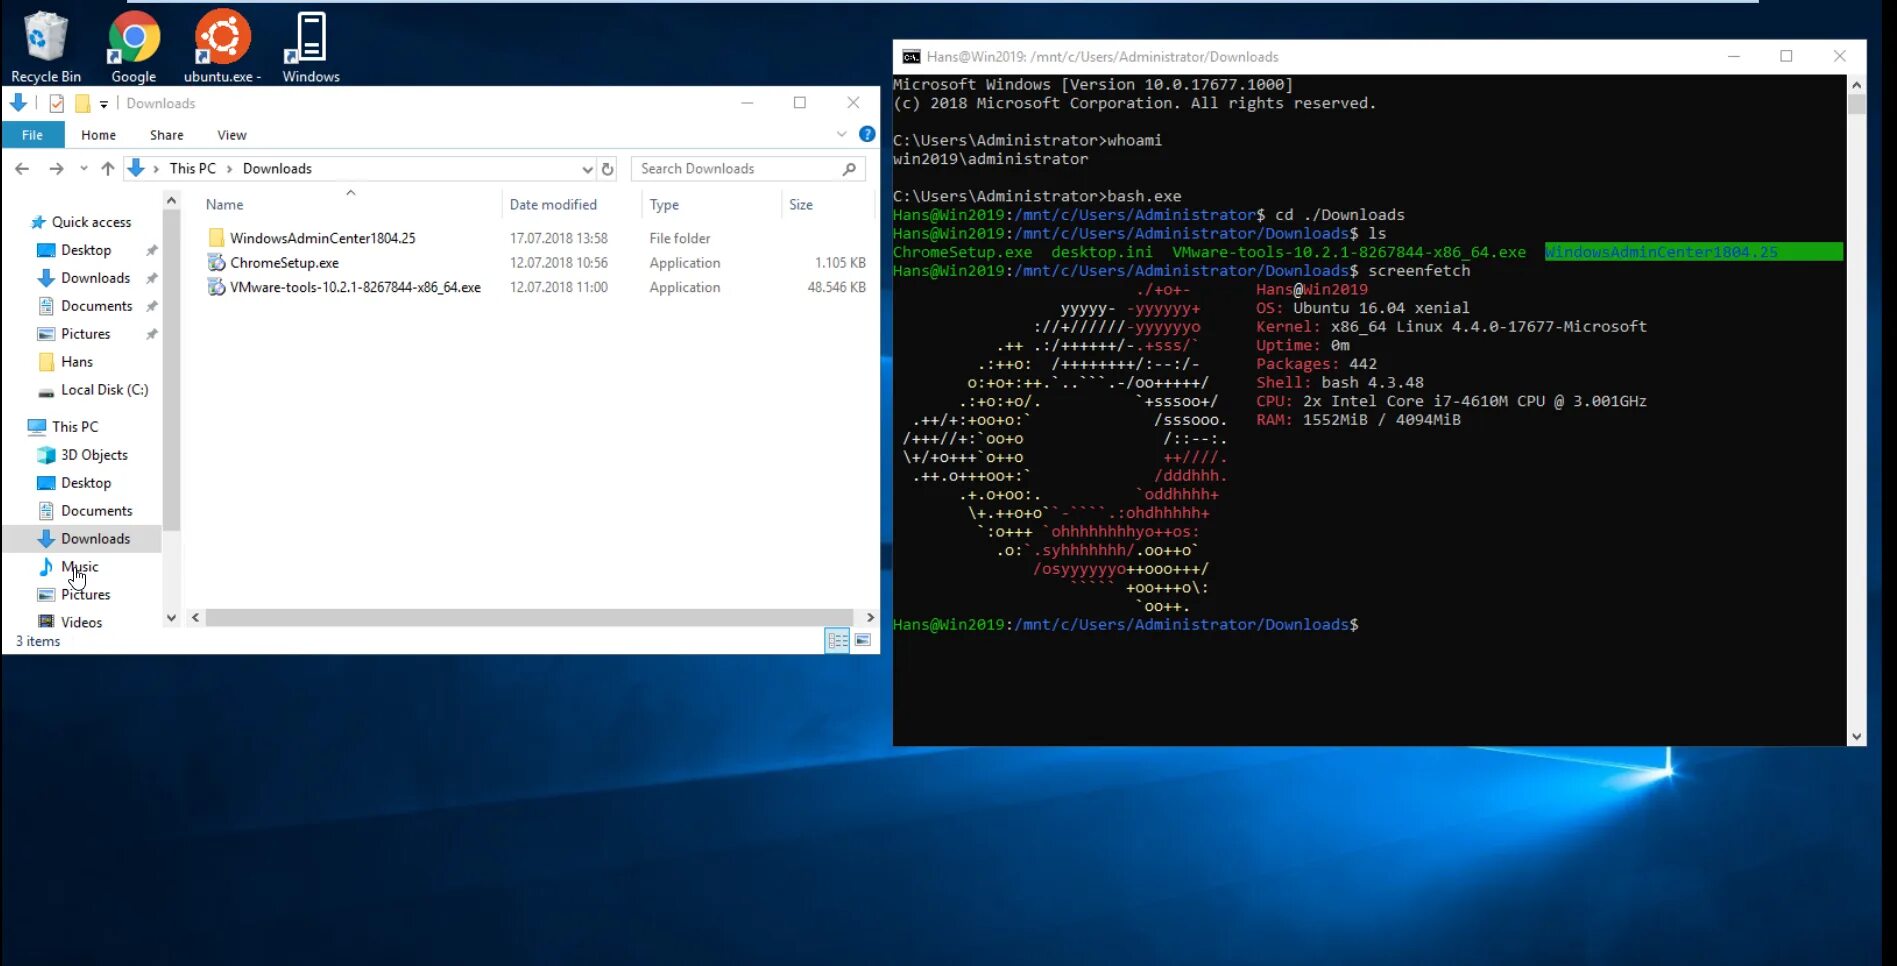Screen dimensions: 1897x966
Task: Open Pictures under Quick access
Action: 85,334
